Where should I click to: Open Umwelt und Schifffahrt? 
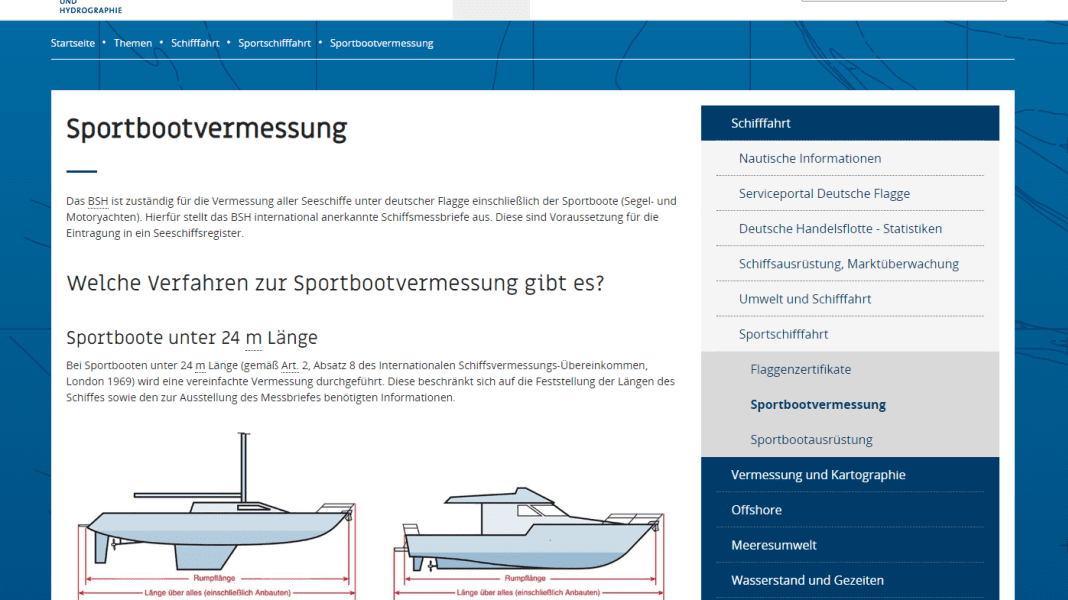[805, 299]
